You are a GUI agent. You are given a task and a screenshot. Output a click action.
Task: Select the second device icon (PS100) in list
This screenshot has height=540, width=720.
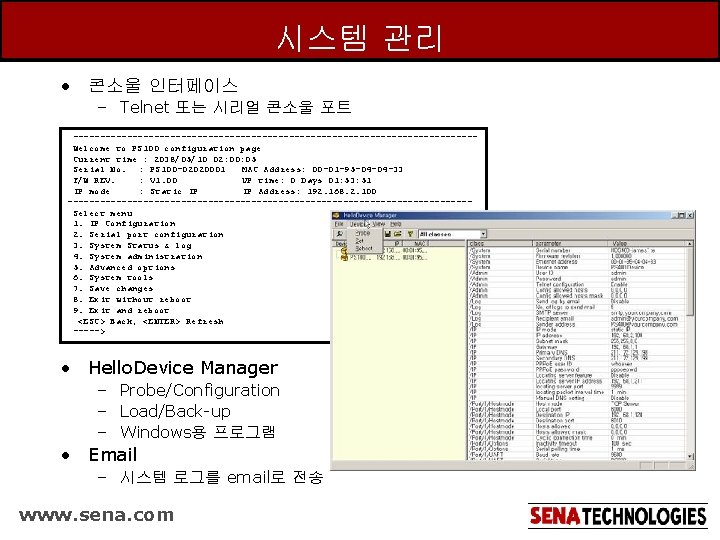coord(344,258)
